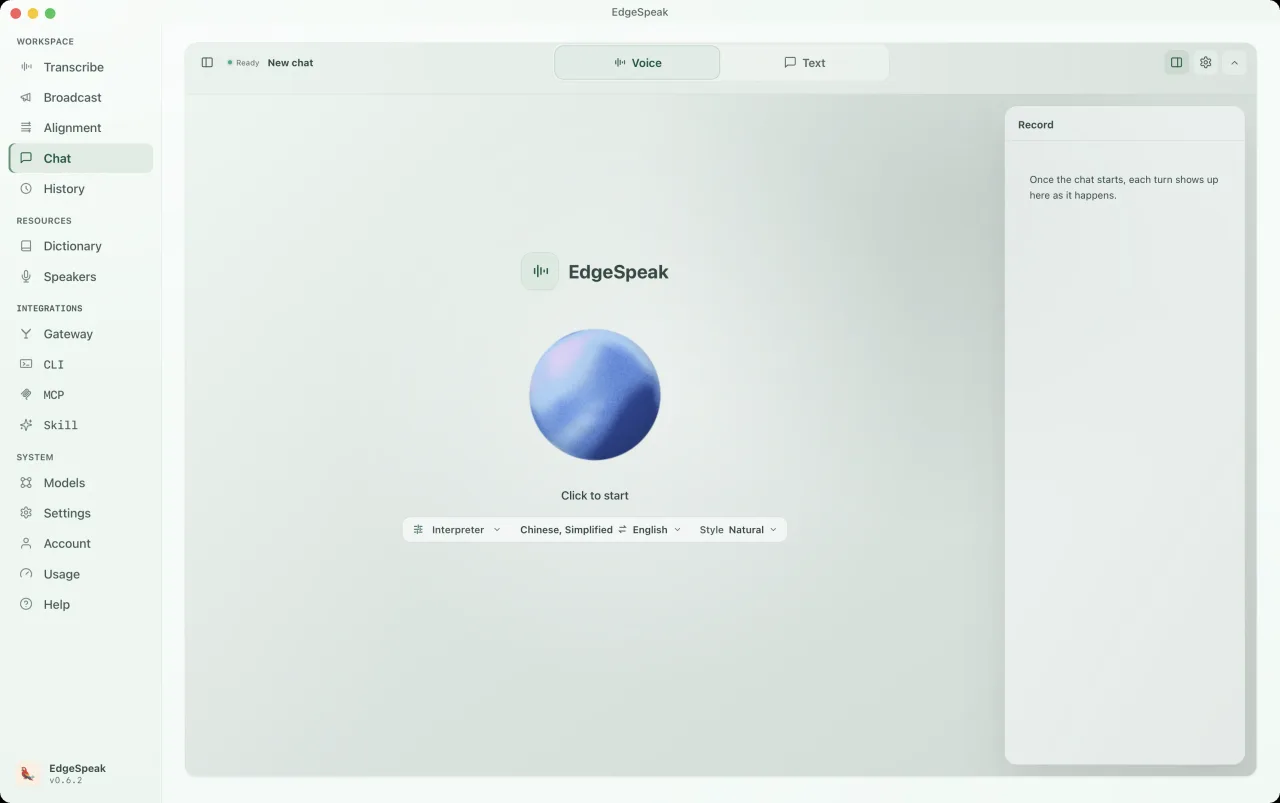View the Usage page
The image size is (1280, 803).
pos(81,574)
